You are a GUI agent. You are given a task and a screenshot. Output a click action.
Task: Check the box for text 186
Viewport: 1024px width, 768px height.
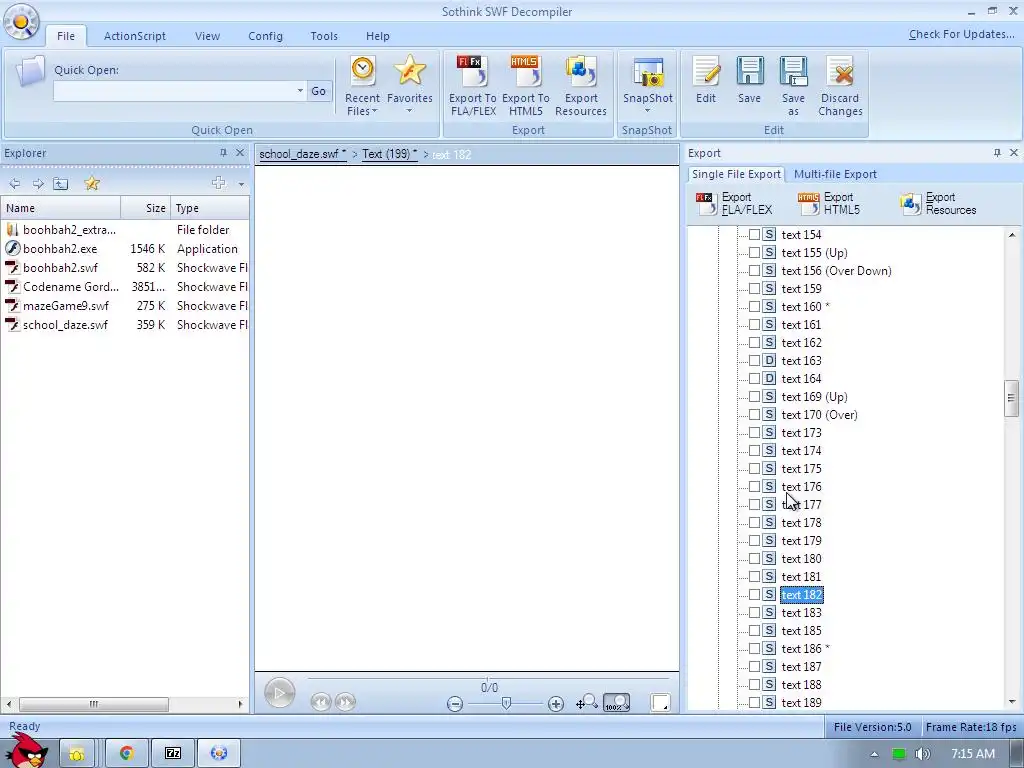coord(754,648)
